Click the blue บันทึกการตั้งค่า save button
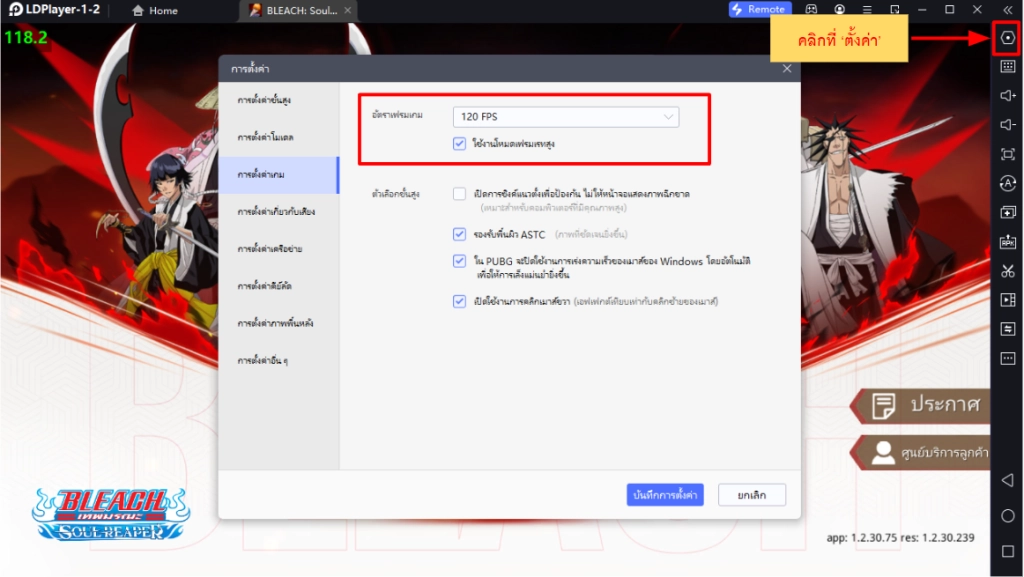This screenshot has height=577, width=1024. click(665, 495)
